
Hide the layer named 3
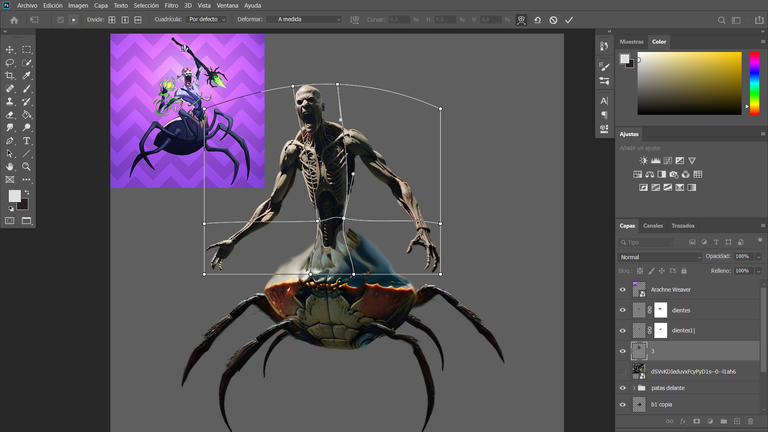coord(623,351)
